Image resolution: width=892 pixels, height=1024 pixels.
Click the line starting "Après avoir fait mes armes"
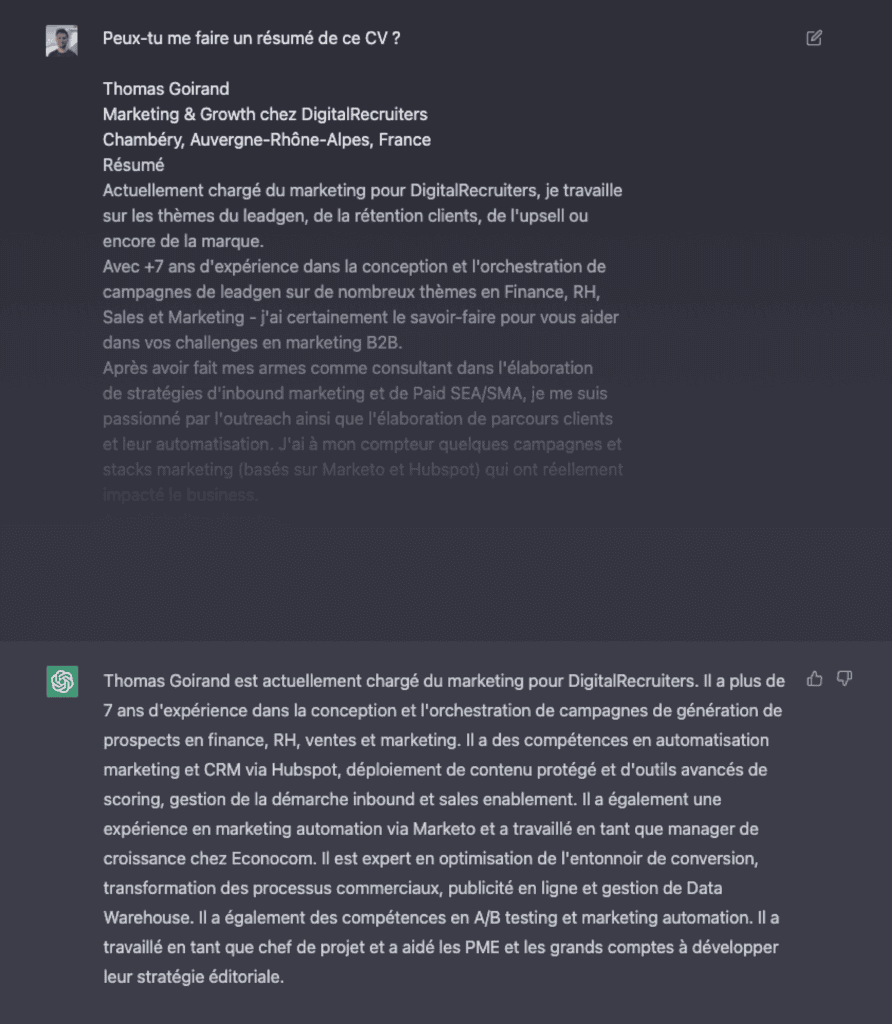(x=348, y=368)
